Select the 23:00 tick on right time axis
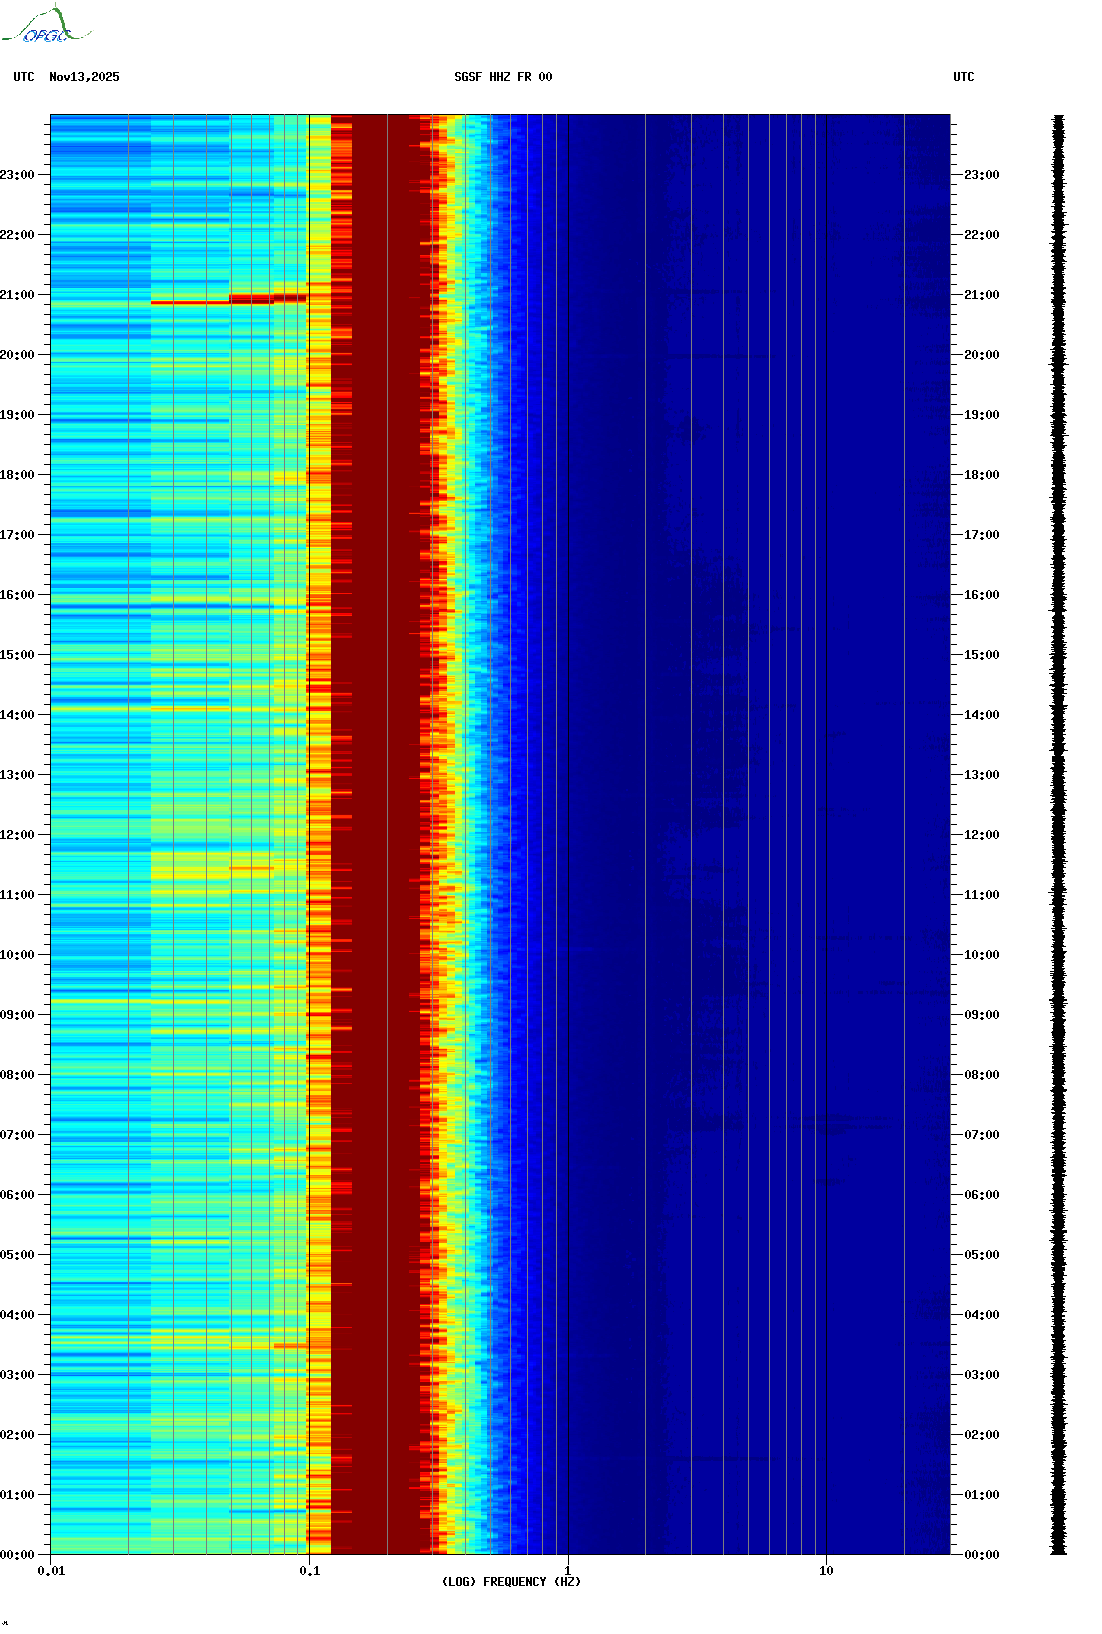Image resolution: width=1102 pixels, height=1634 pixels. click(981, 175)
